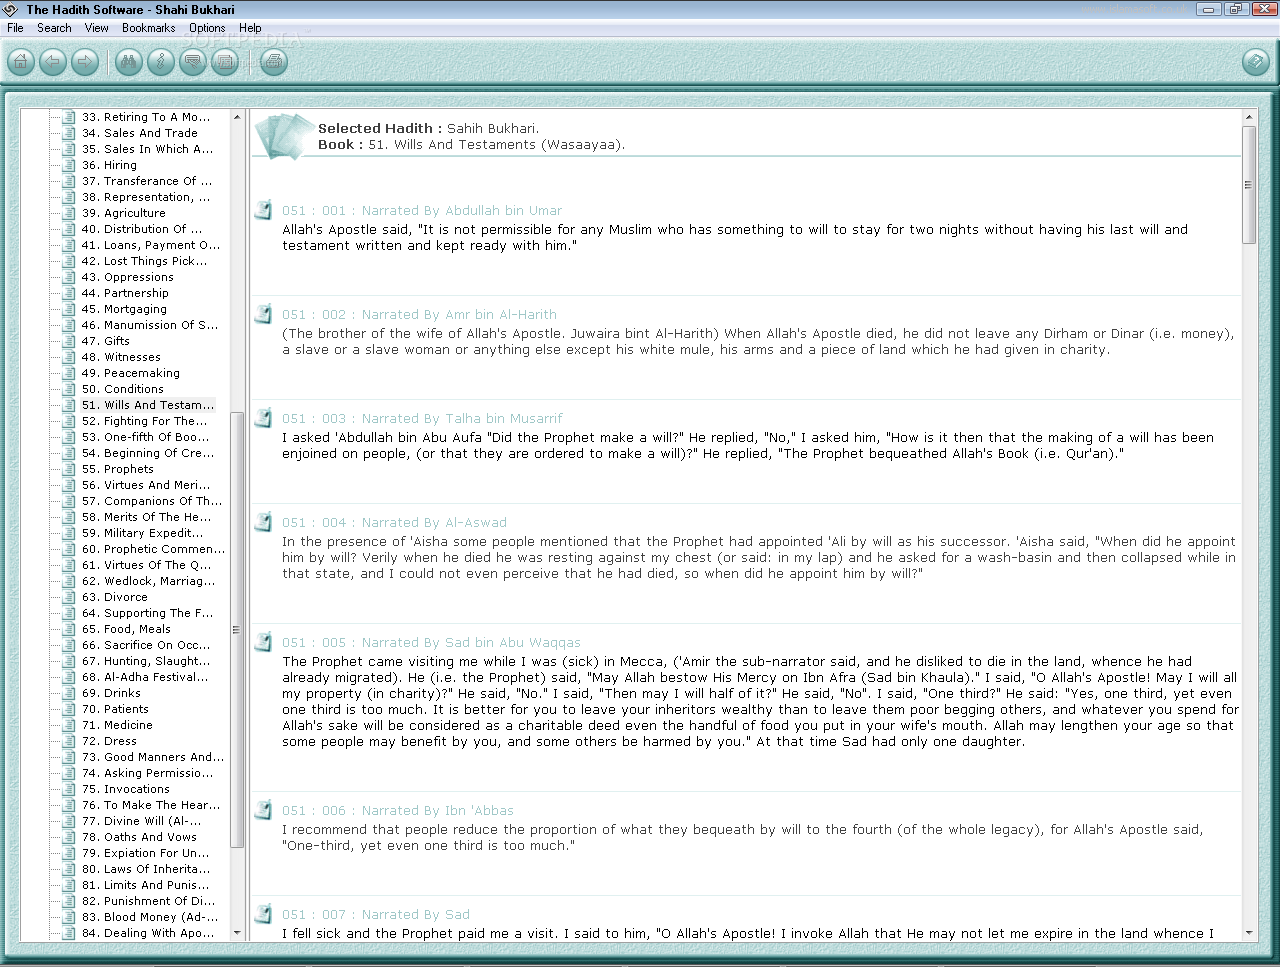Click the scroll icon for hadith 051 : 007
The width and height of the screenshot is (1280, 967).
coord(263,914)
